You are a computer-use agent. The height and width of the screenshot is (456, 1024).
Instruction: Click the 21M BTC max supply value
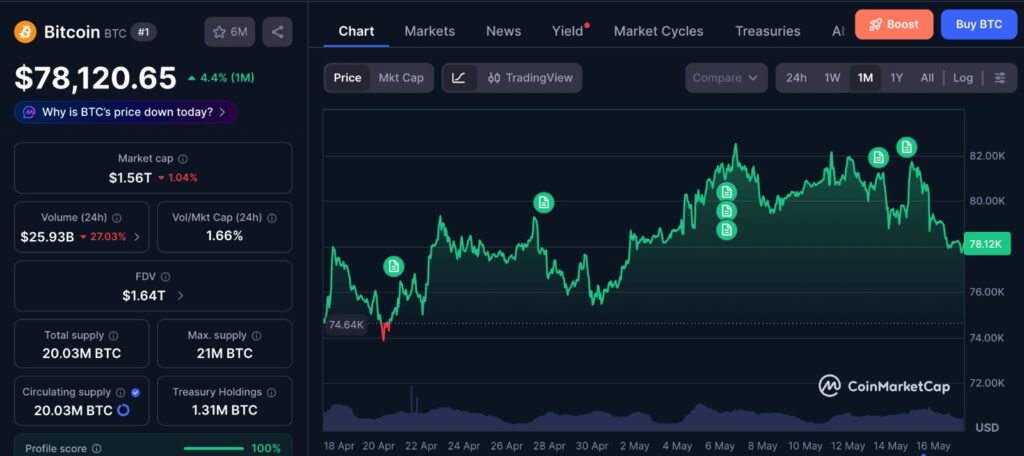click(x=225, y=353)
